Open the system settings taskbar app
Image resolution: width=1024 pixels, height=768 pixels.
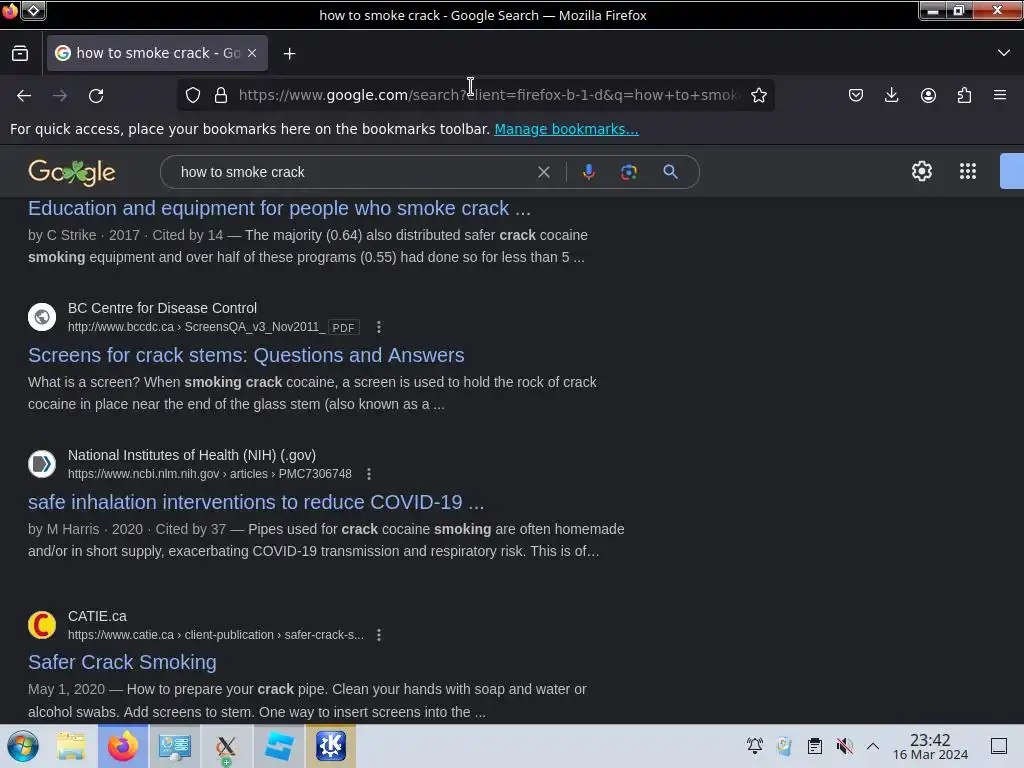tap(174, 746)
